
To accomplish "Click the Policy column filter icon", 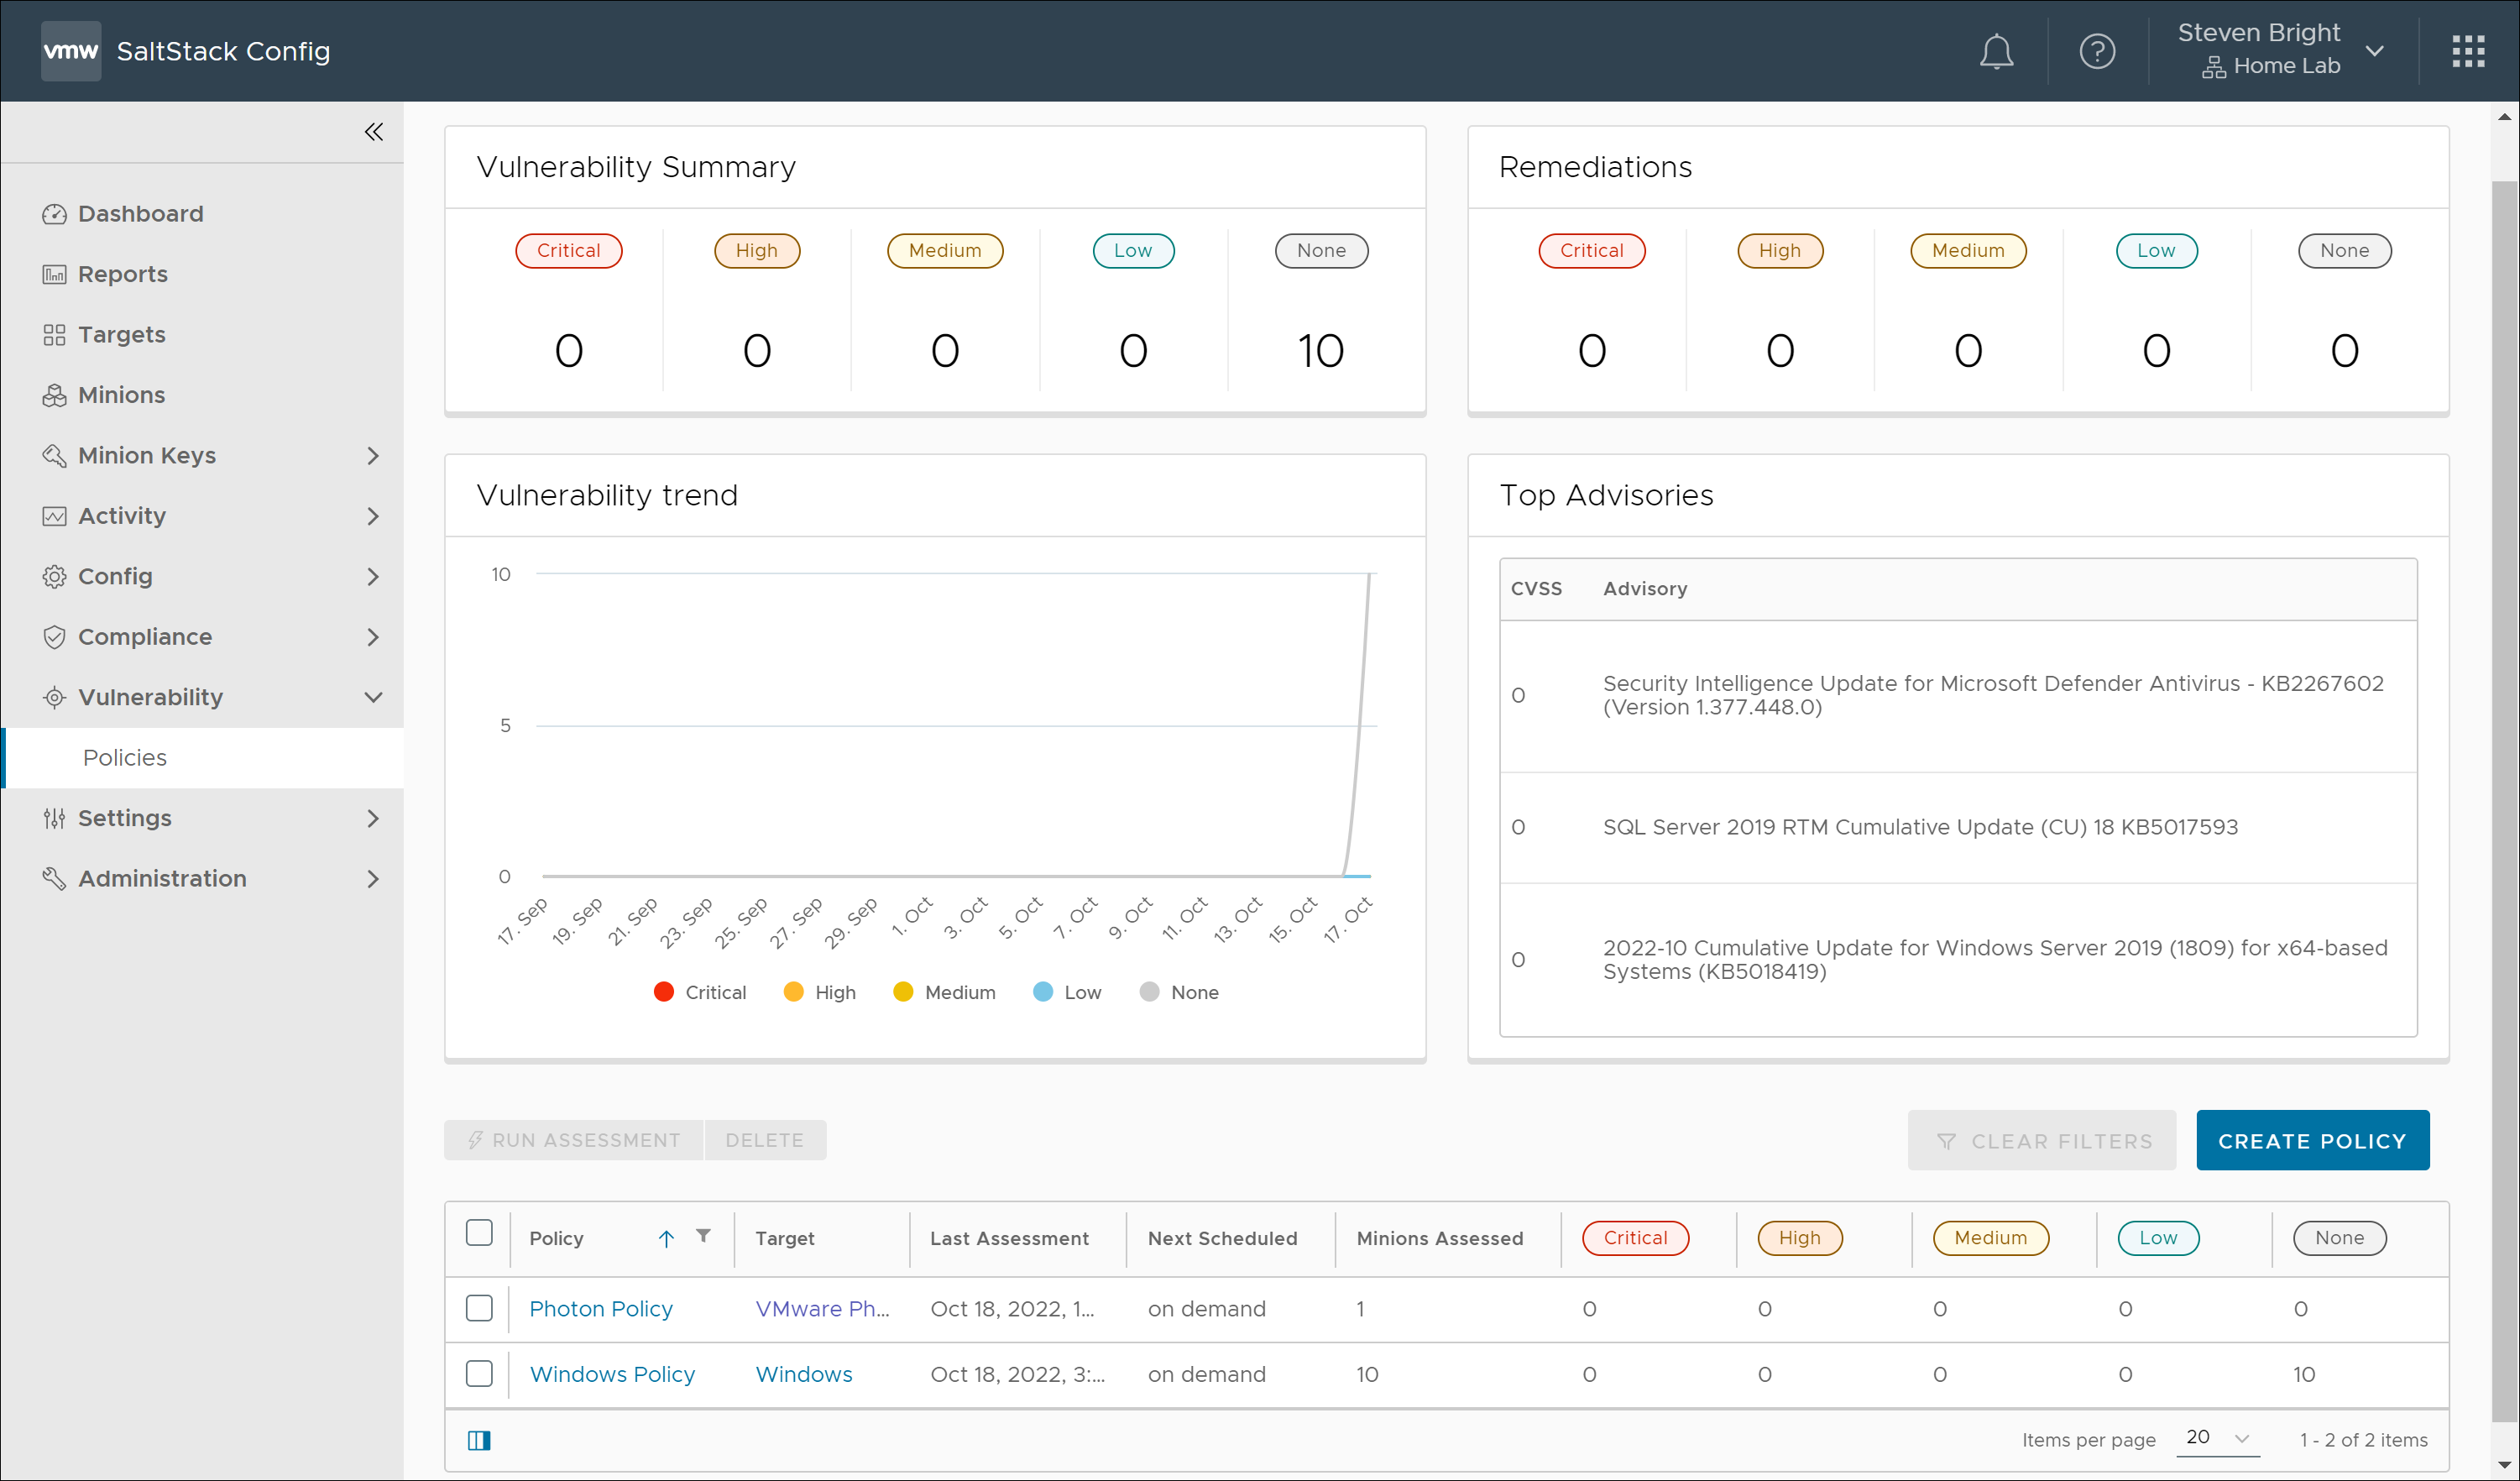I will tap(703, 1236).
